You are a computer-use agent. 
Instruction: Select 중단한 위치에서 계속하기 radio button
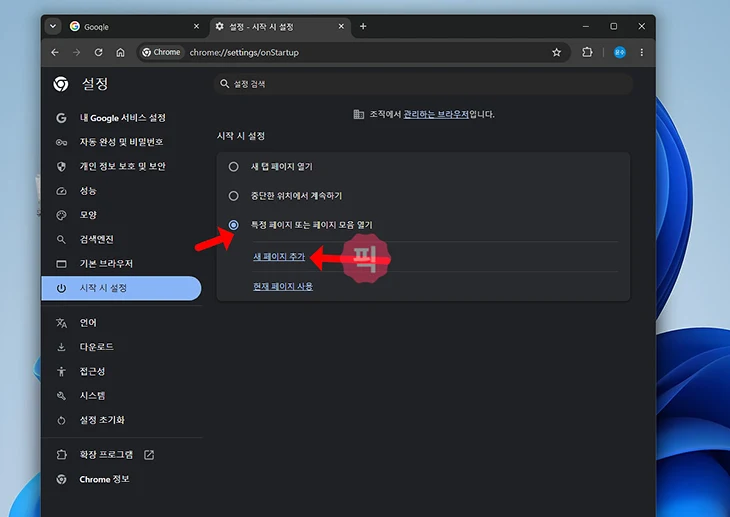coord(233,196)
